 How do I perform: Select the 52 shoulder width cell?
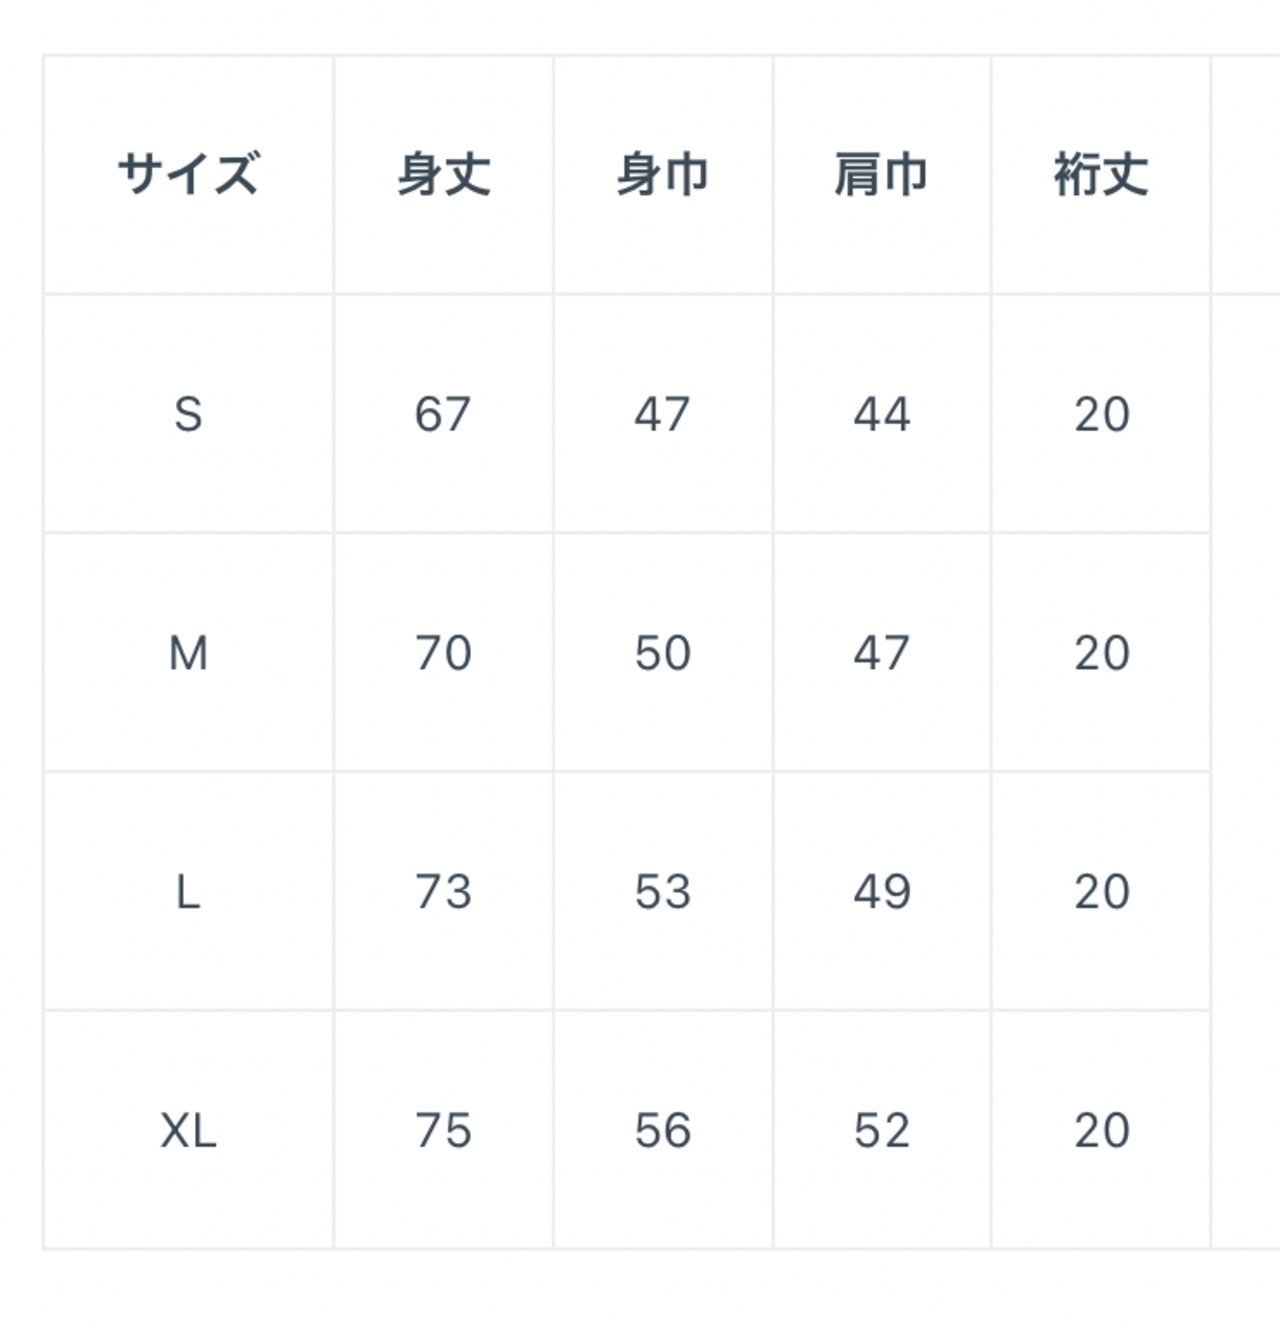(x=881, y=1130)
